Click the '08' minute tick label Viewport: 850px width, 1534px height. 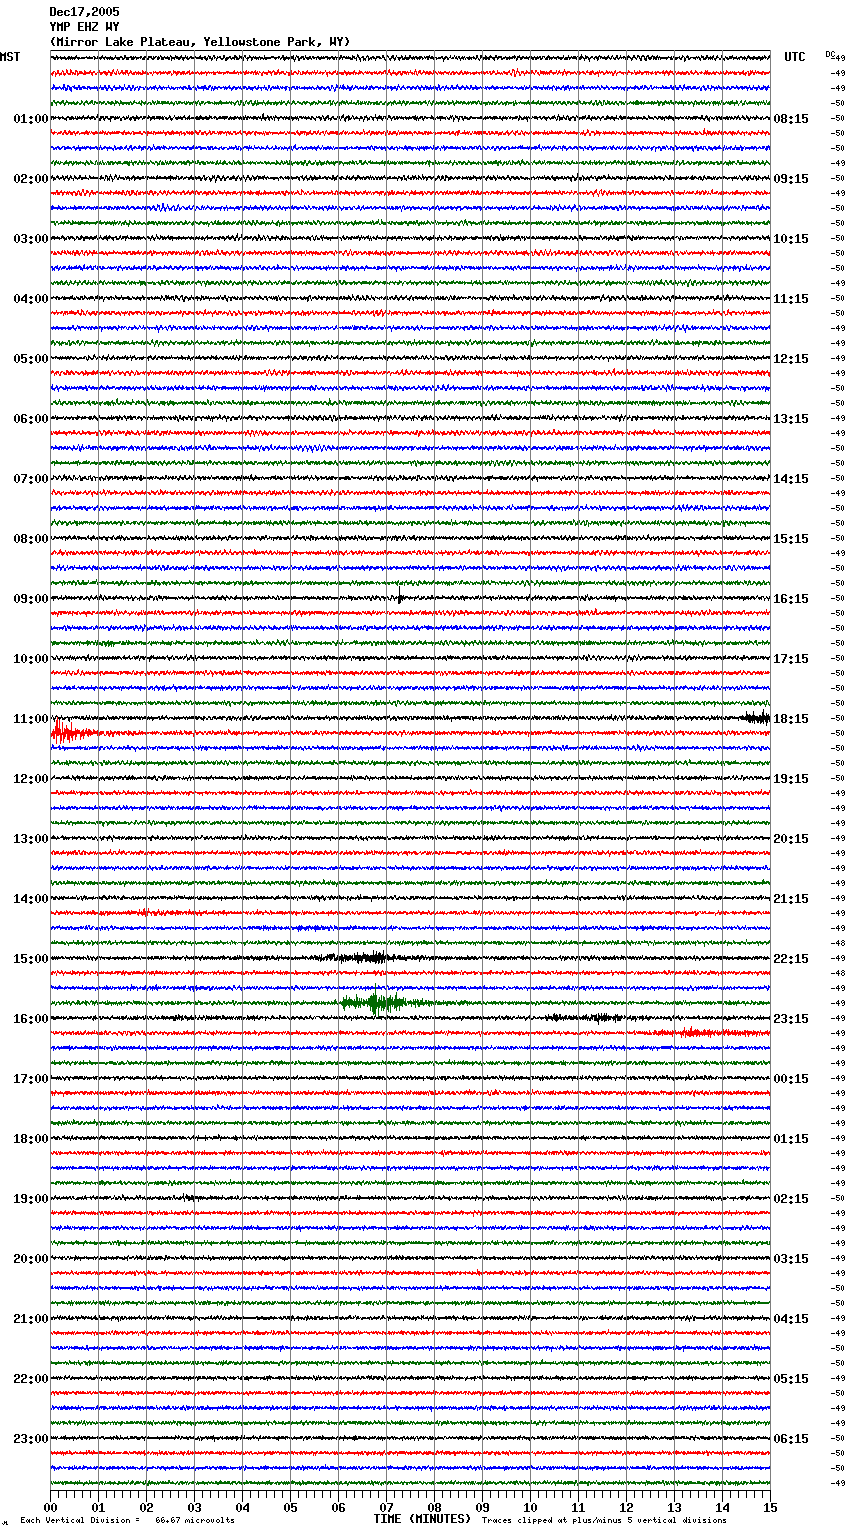coord(434,1507)
